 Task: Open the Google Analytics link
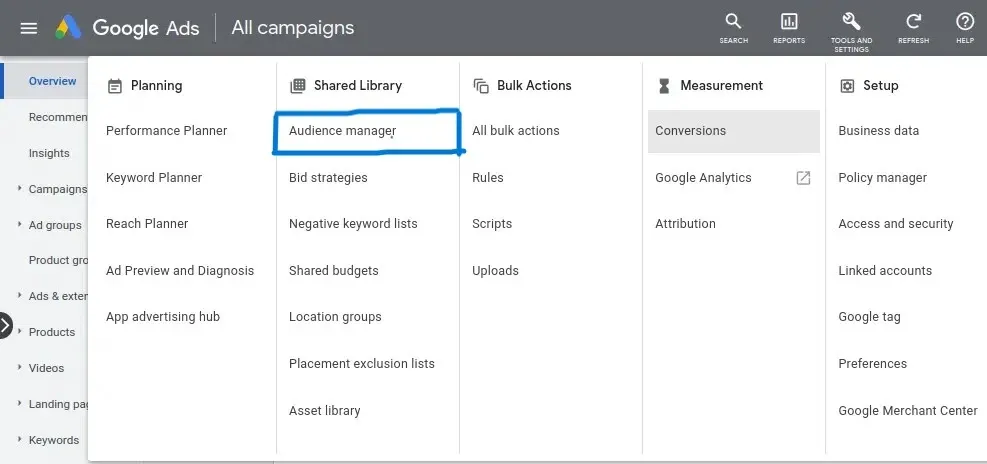click(703, 178)
